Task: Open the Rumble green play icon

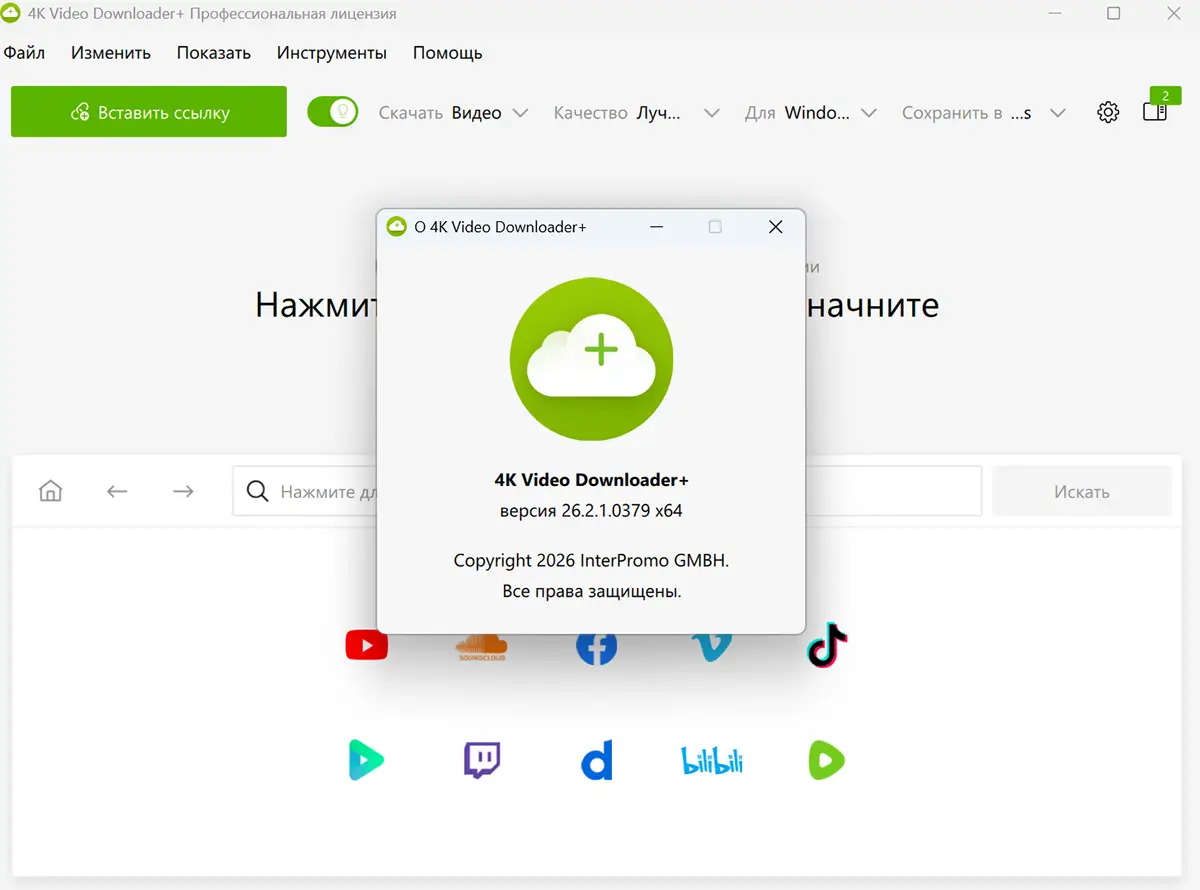Action: (x=827, y=761)
